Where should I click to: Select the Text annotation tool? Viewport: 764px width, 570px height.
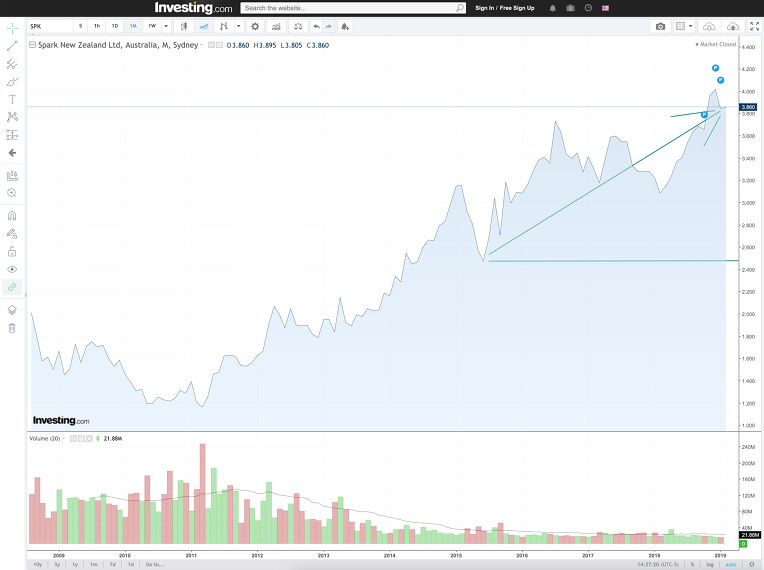click(12, 99)
